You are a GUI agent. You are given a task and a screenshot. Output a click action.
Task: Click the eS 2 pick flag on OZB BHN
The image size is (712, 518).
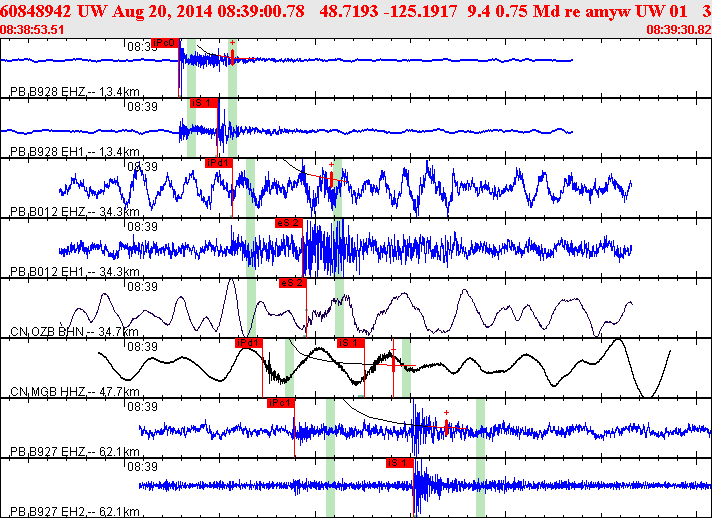point(293,283)
